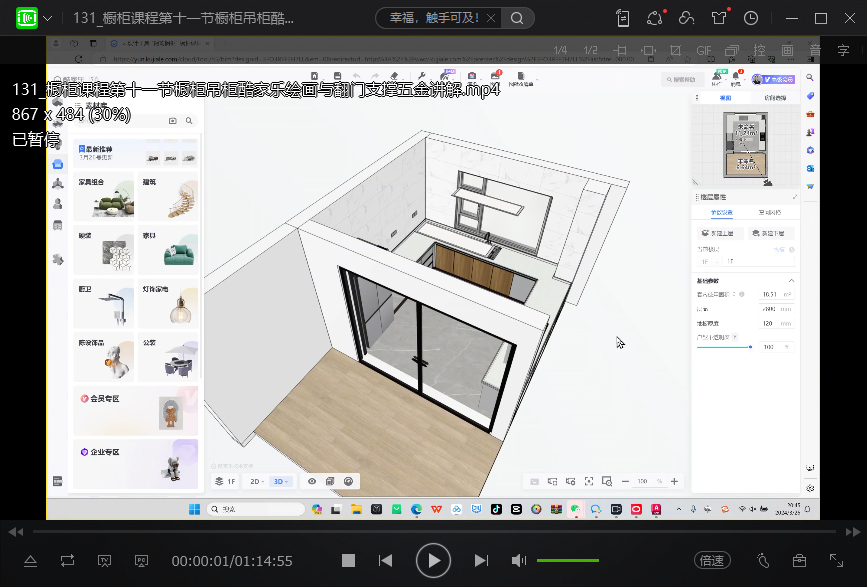The width and height of the screenshot is (867, 587).
Task: Open the 音 audio settings
Action: click(815, 50)
